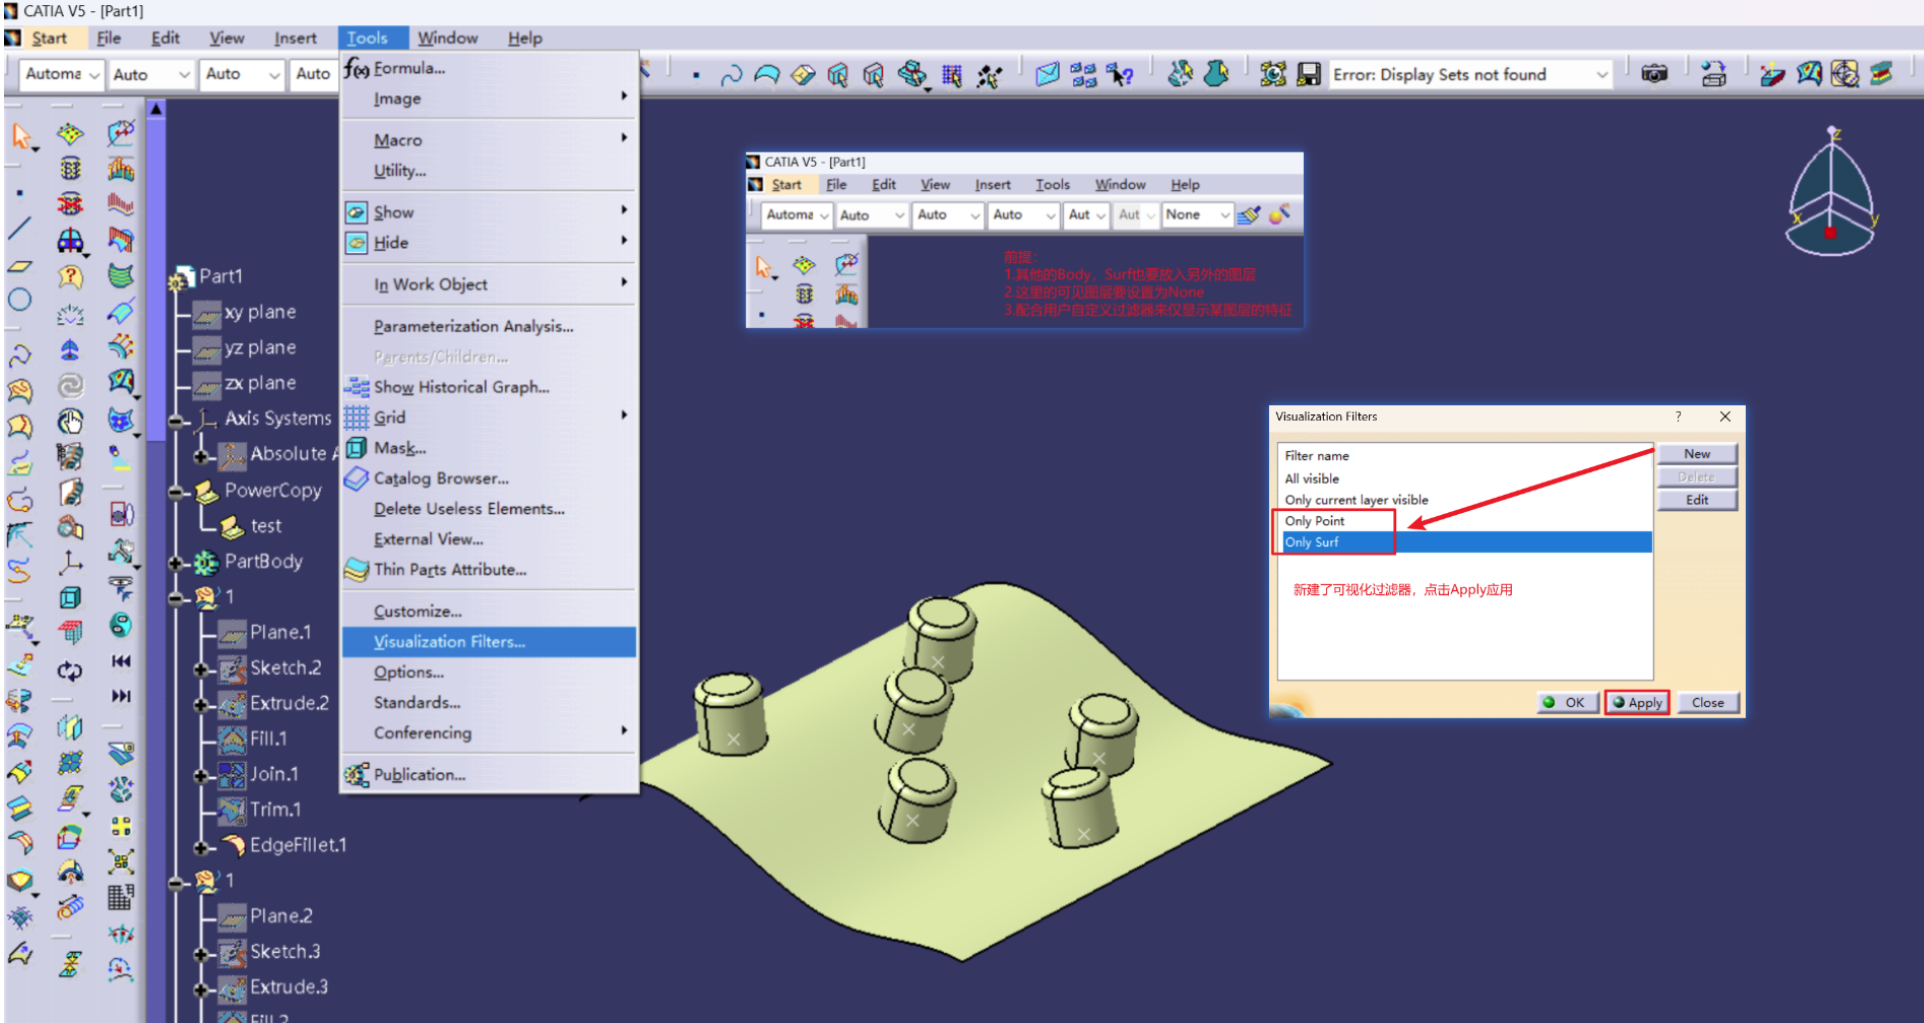Click the top toolbar small point icon
This screenshot has height=1023, width=1924.
pos(696,75)
